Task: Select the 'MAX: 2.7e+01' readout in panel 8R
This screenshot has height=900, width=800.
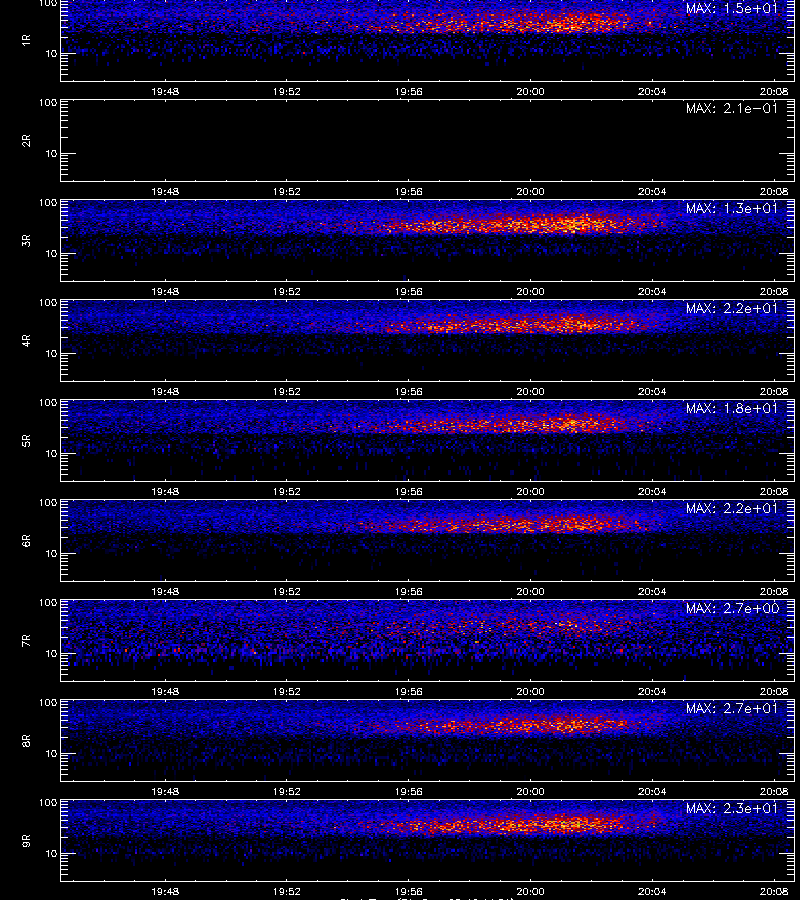Action: click(732, 708)
